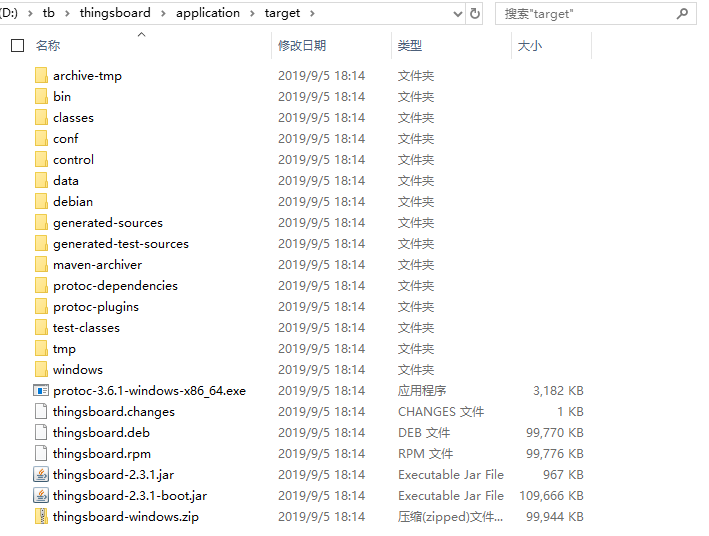The height and width of the screenshot is (536, 709).
Task: Select the thingsboard-2.3.1.jar file name
Action: pyautogui.click(x=113, y=475)
